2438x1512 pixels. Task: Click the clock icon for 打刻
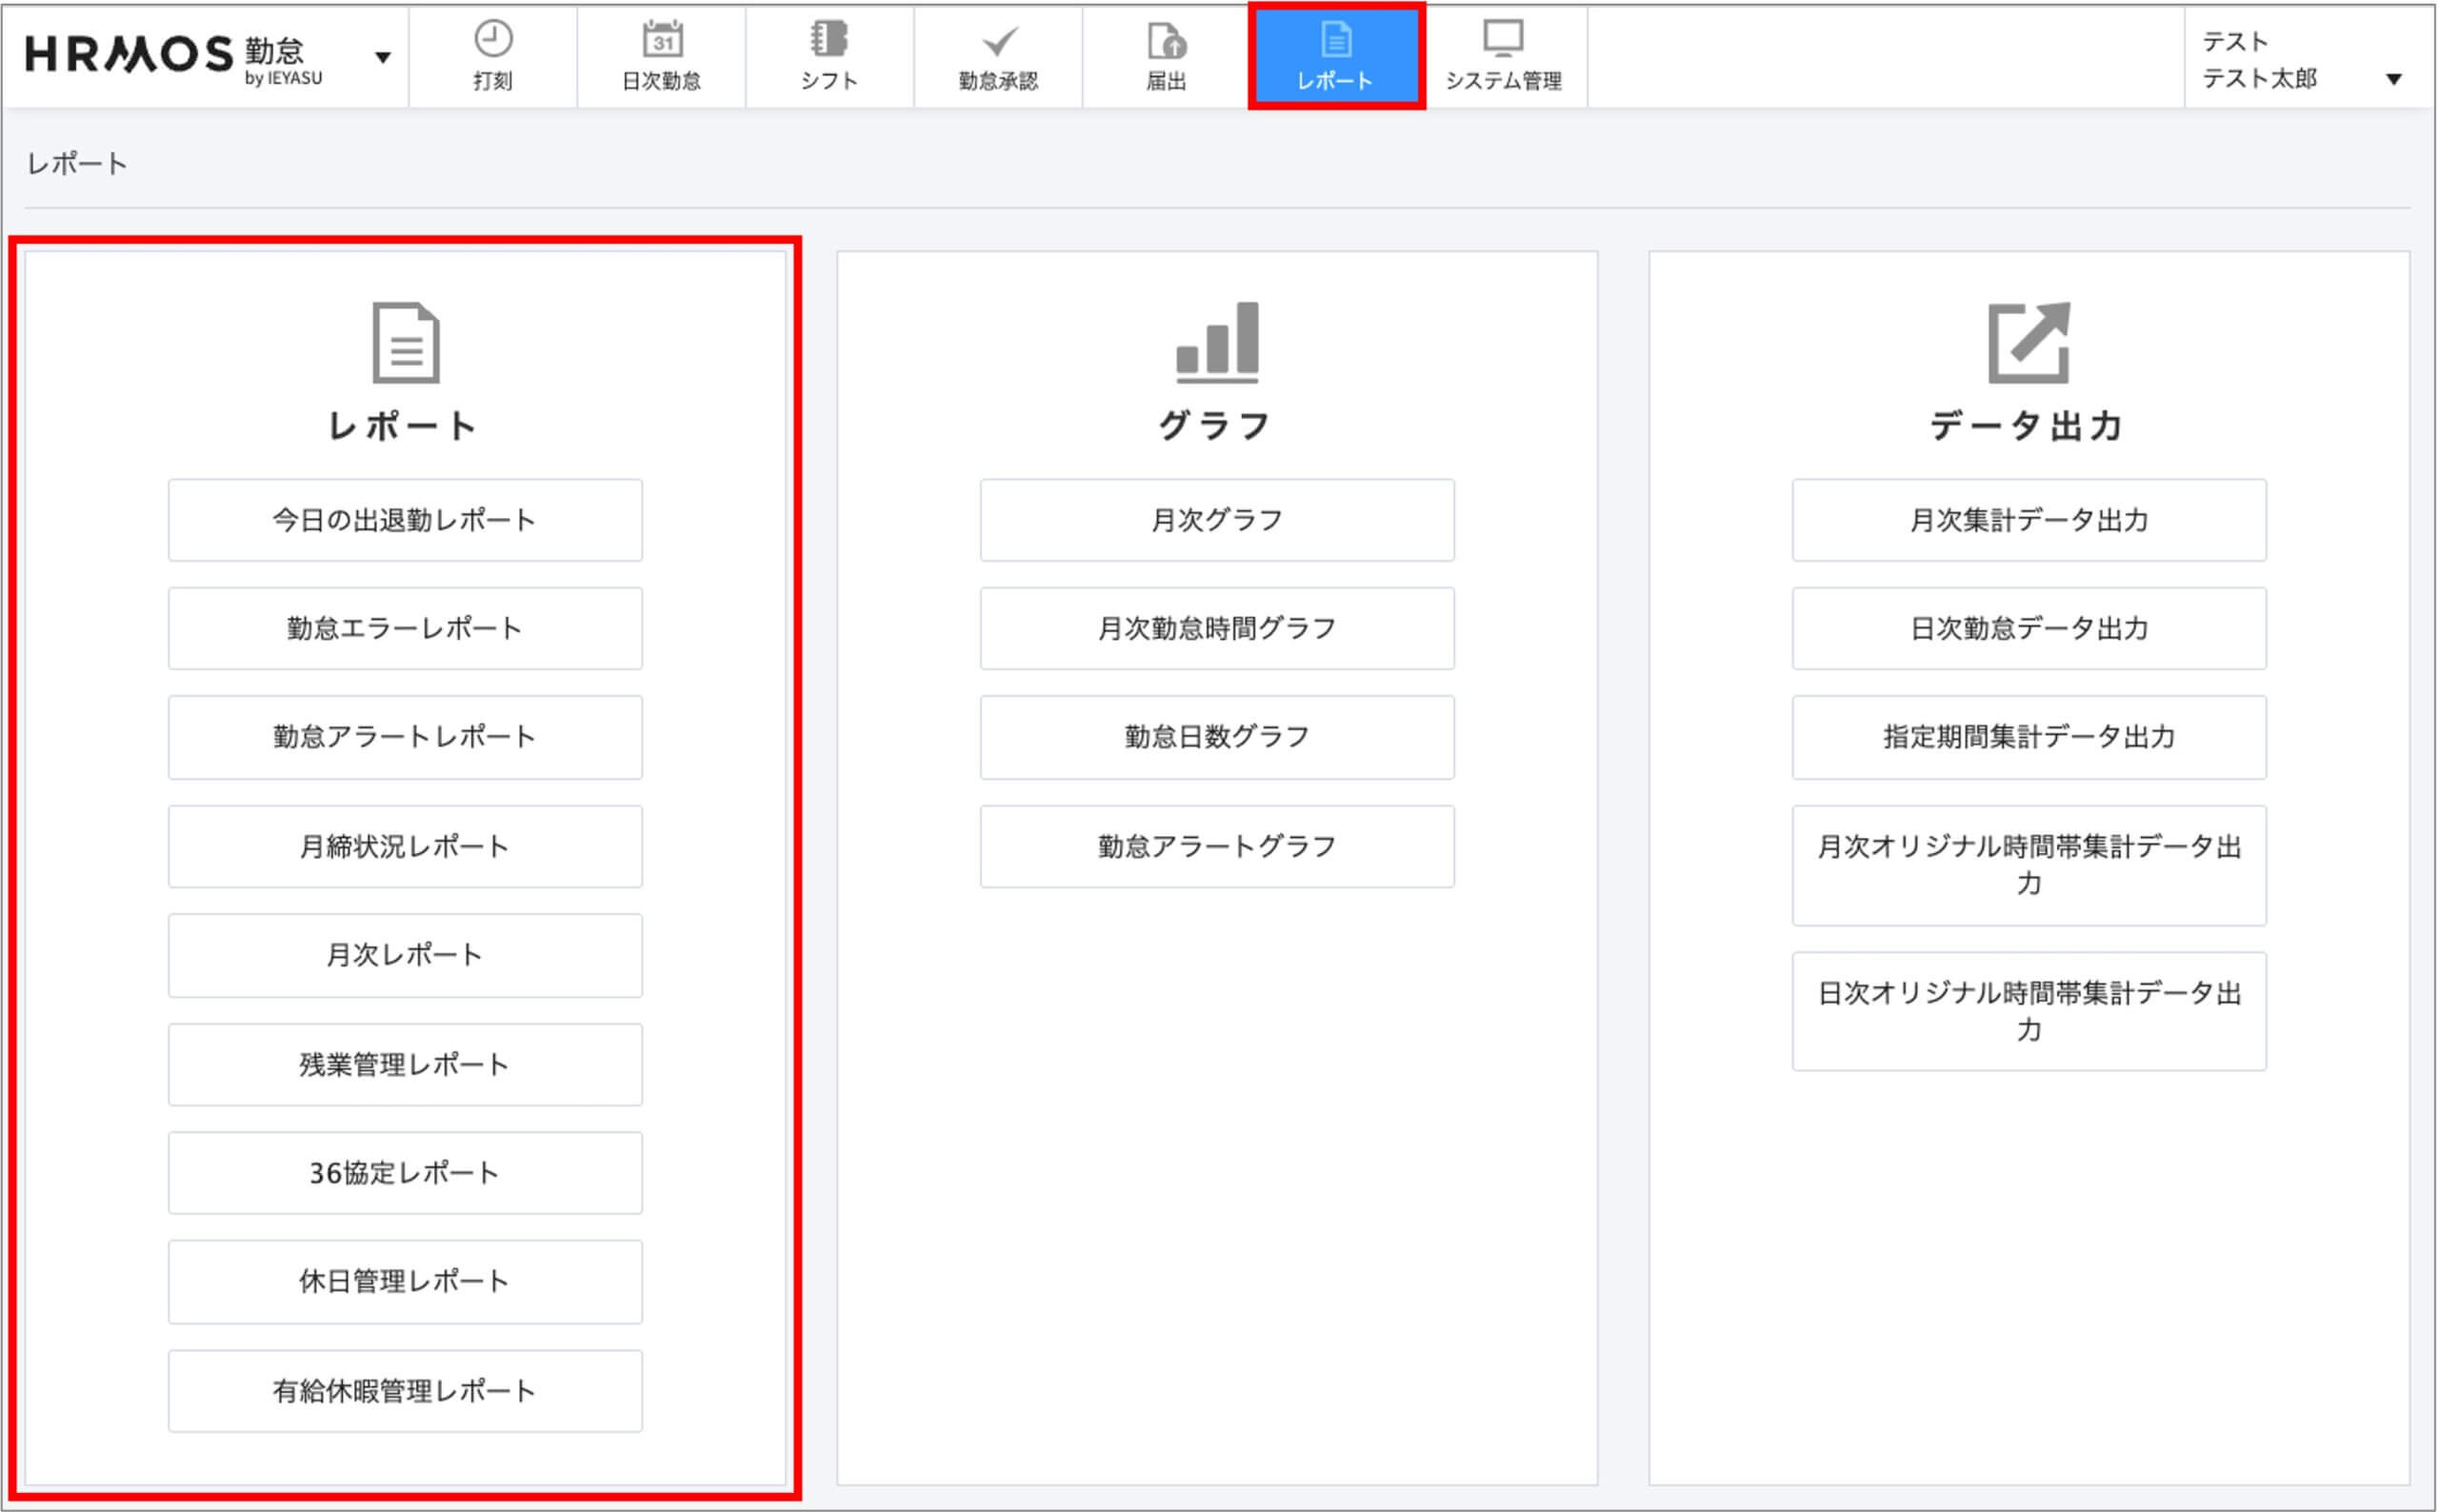[492, 40]
